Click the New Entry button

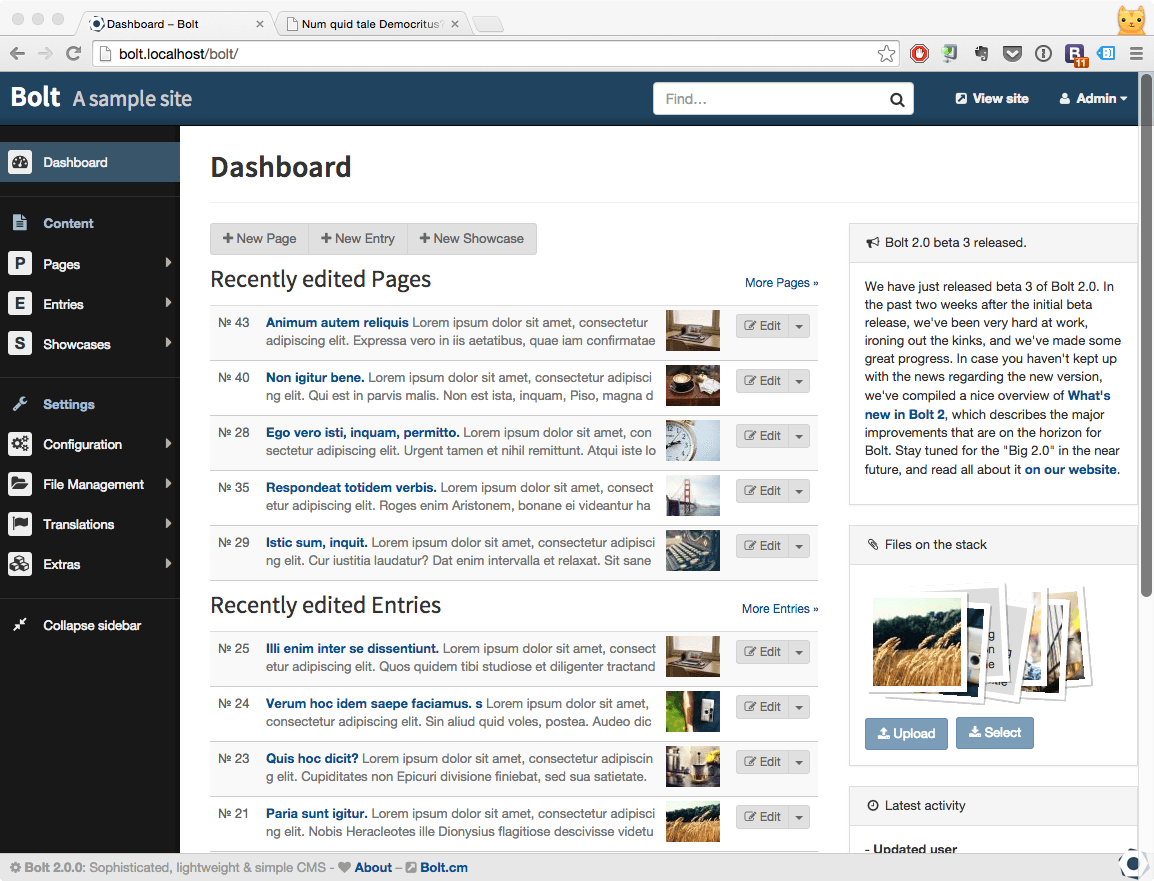click(x=358, y=238)
